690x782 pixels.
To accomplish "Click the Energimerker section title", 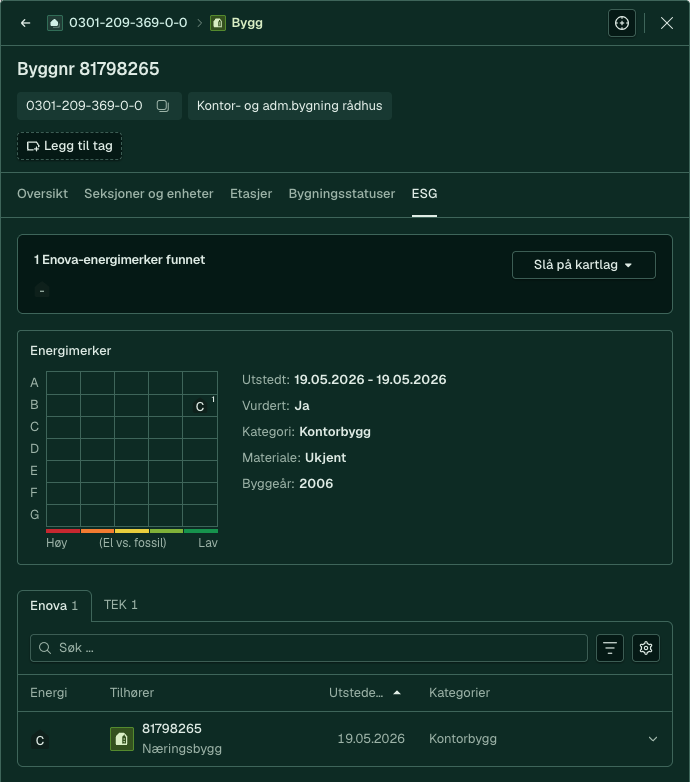I will [70, 351].
